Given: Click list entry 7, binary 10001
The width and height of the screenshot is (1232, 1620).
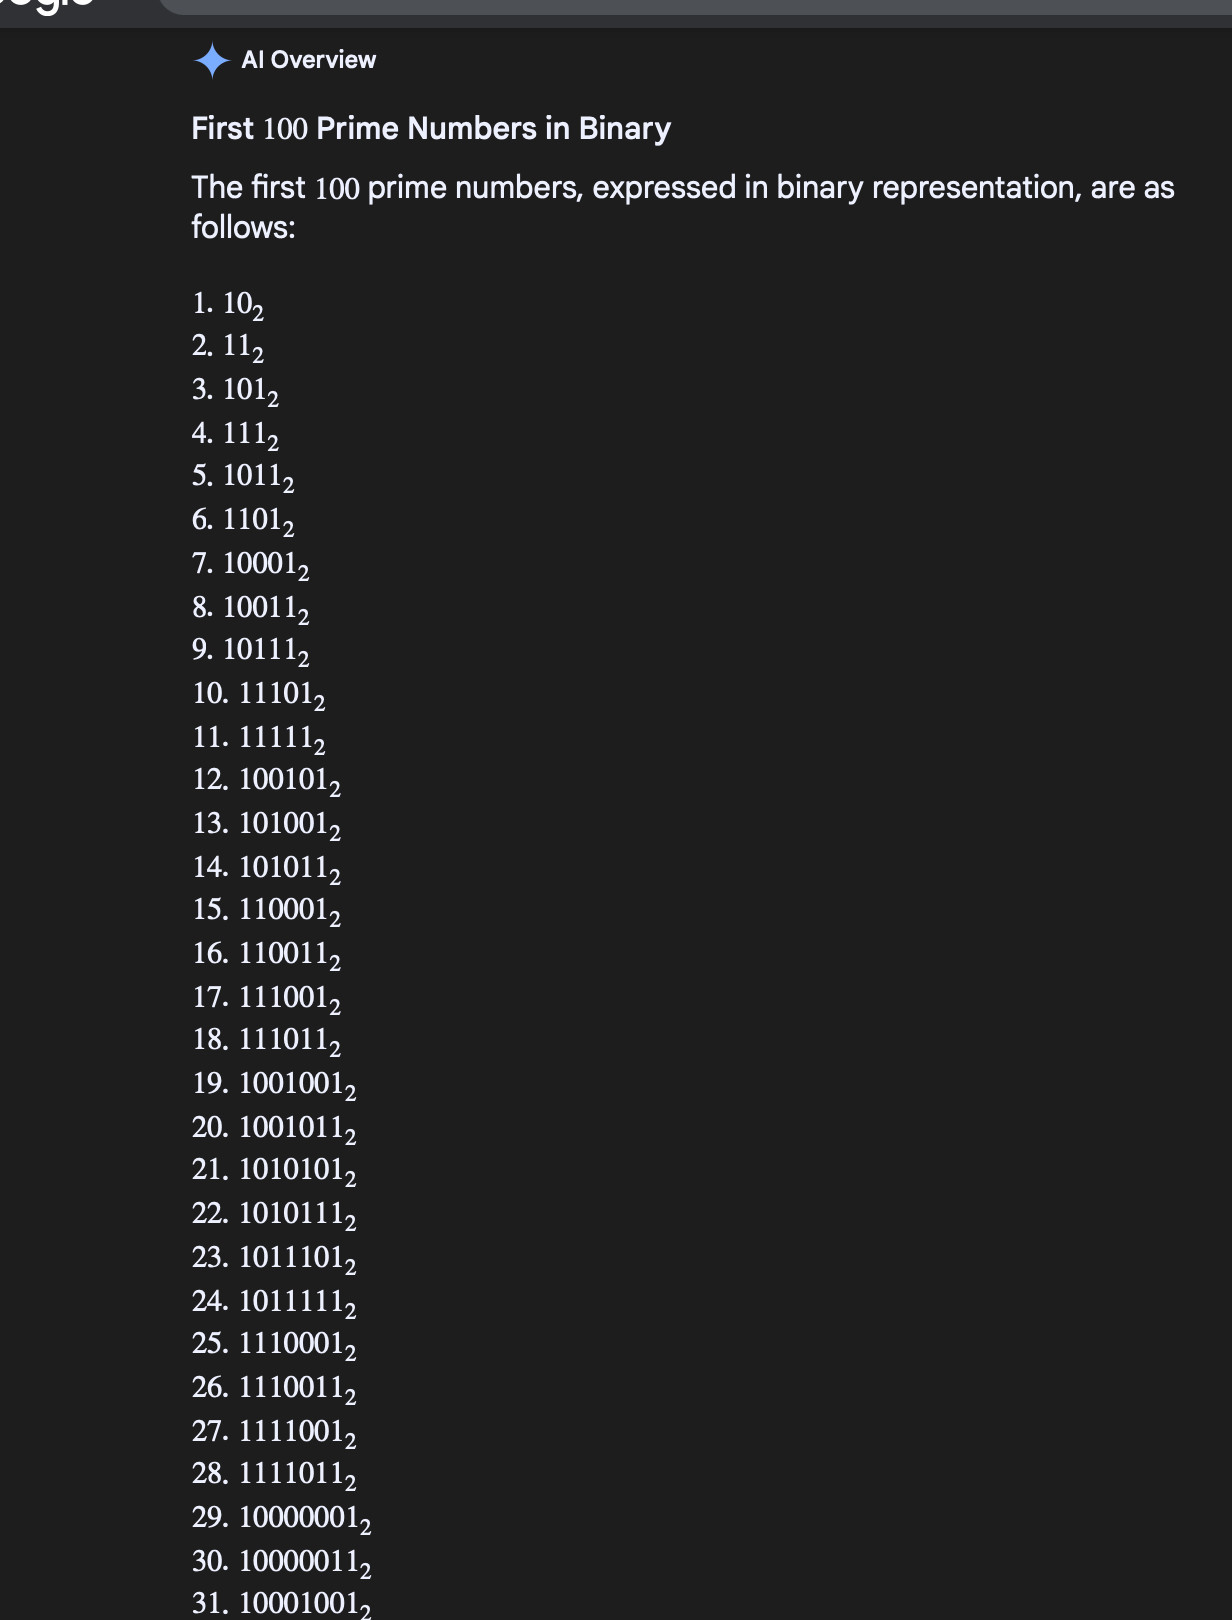Looking at the screenshot, I should 250,564.
